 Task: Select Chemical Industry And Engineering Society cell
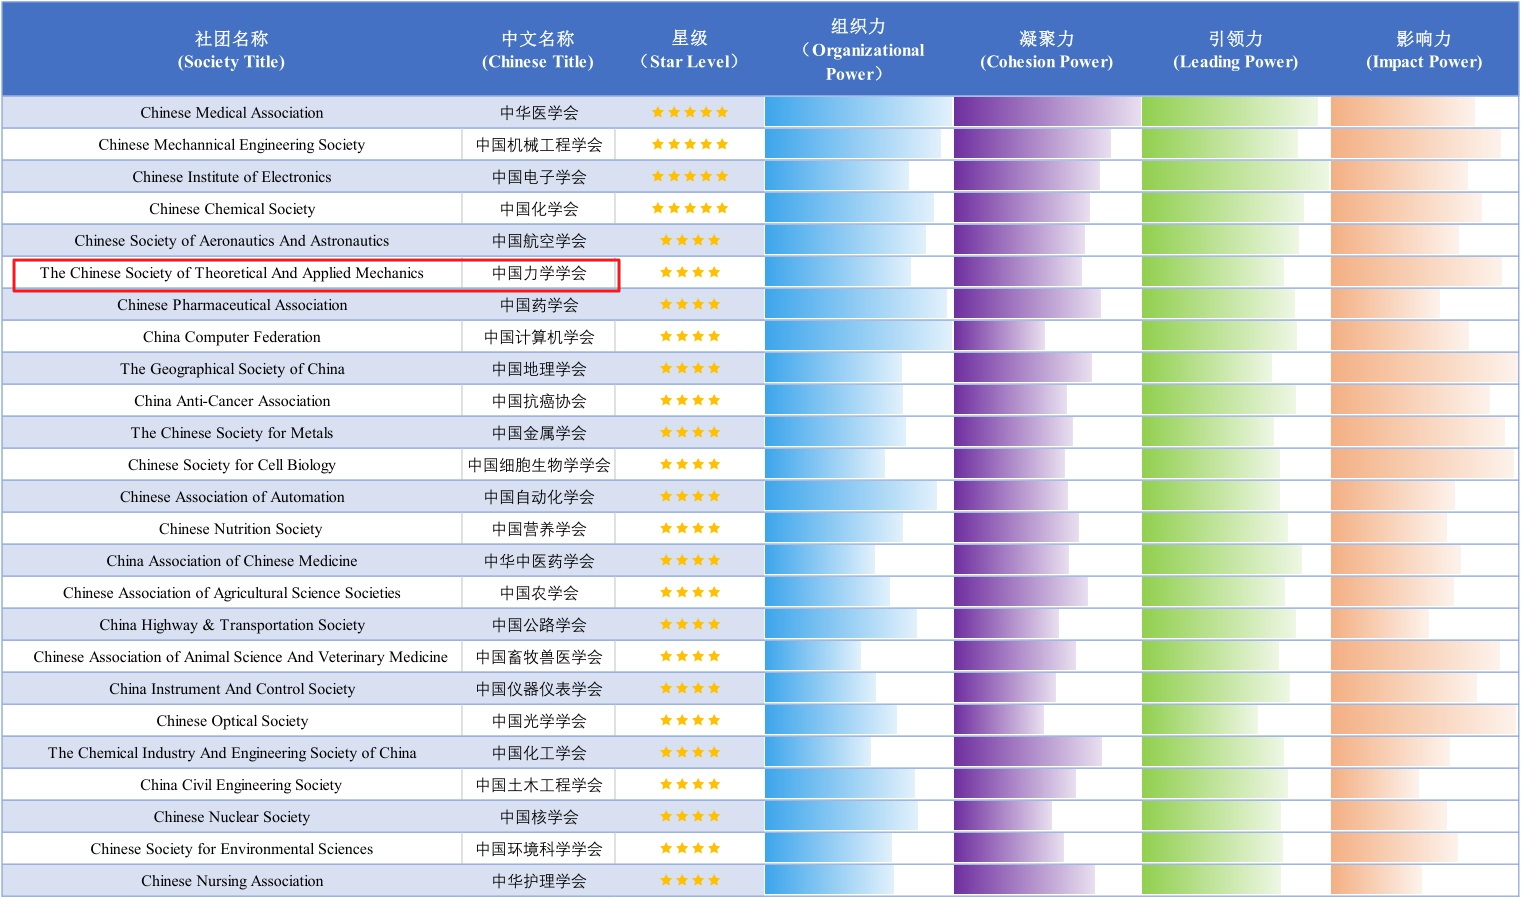coord(232,753)
